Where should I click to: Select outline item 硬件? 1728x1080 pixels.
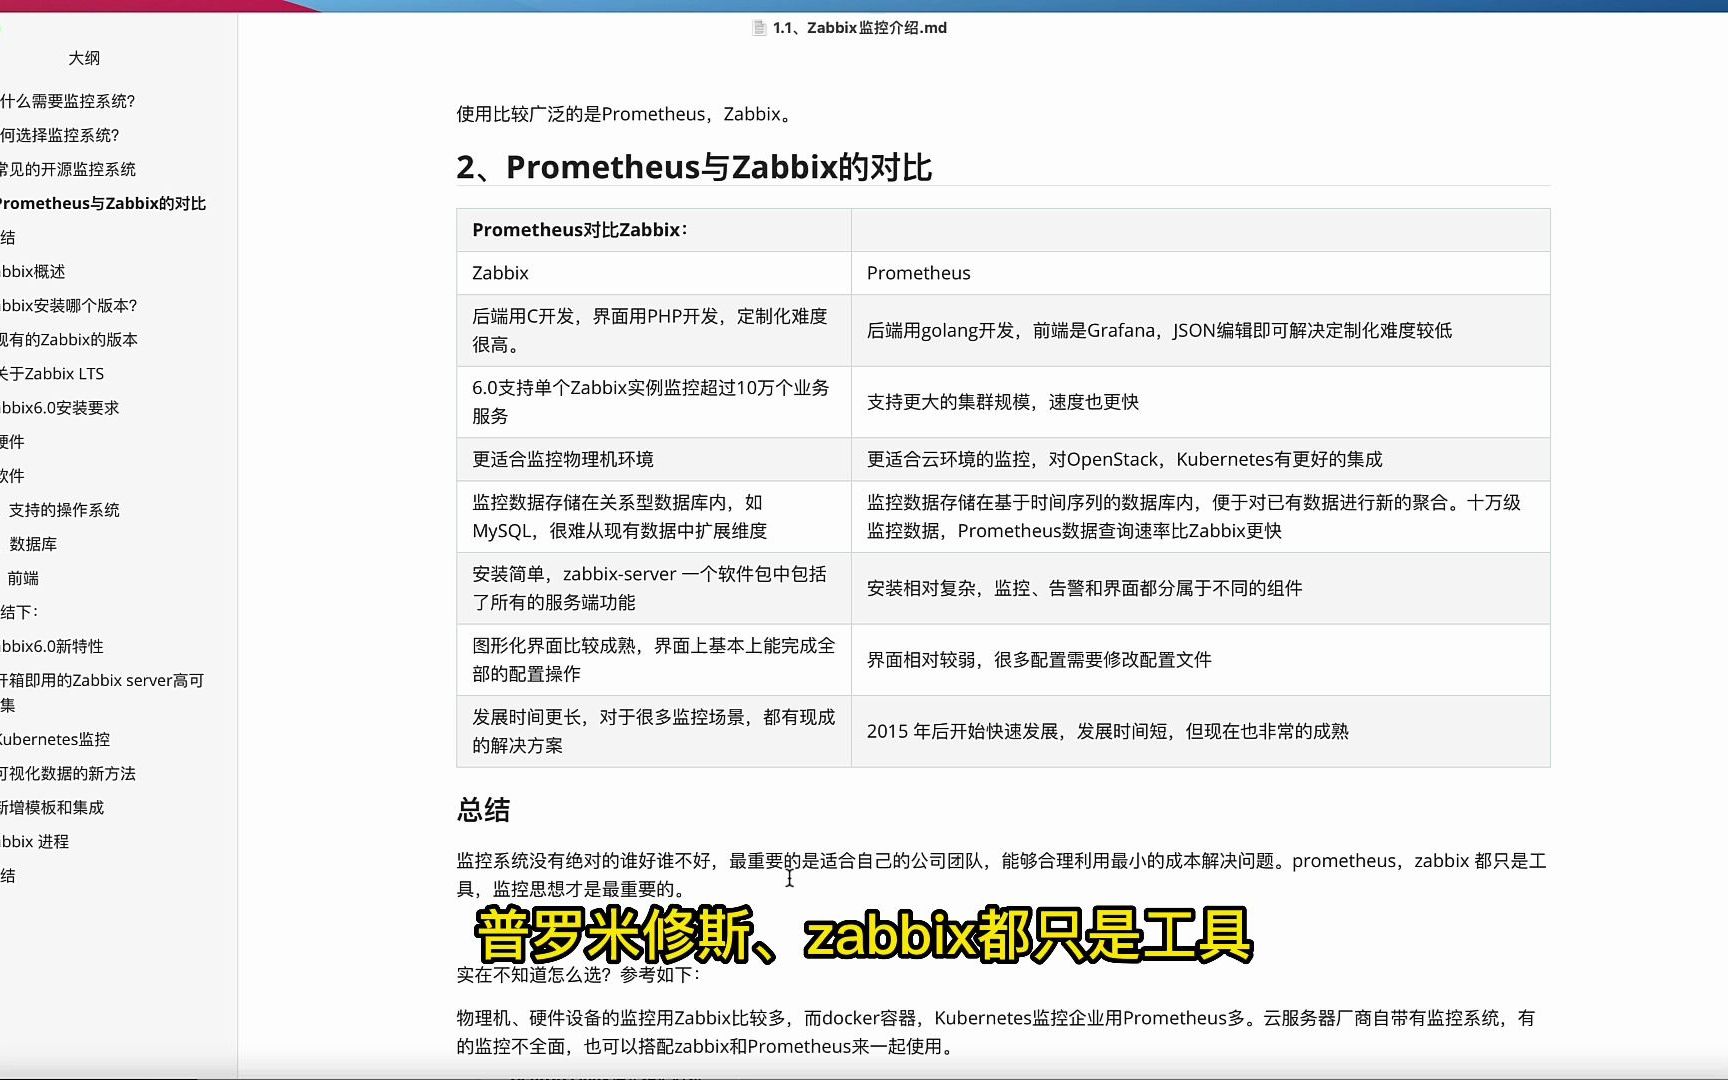12,441
